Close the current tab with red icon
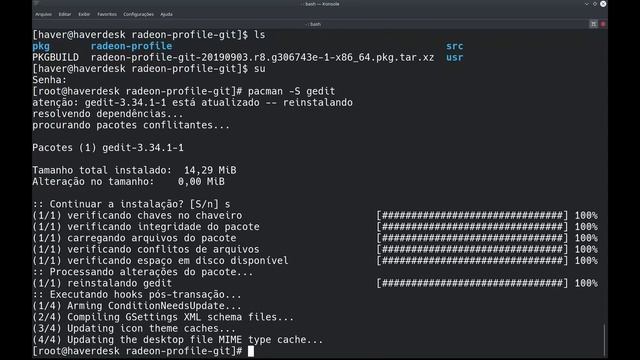The width and height of the screenshot is (640, 360). click(x=603, y=24)
